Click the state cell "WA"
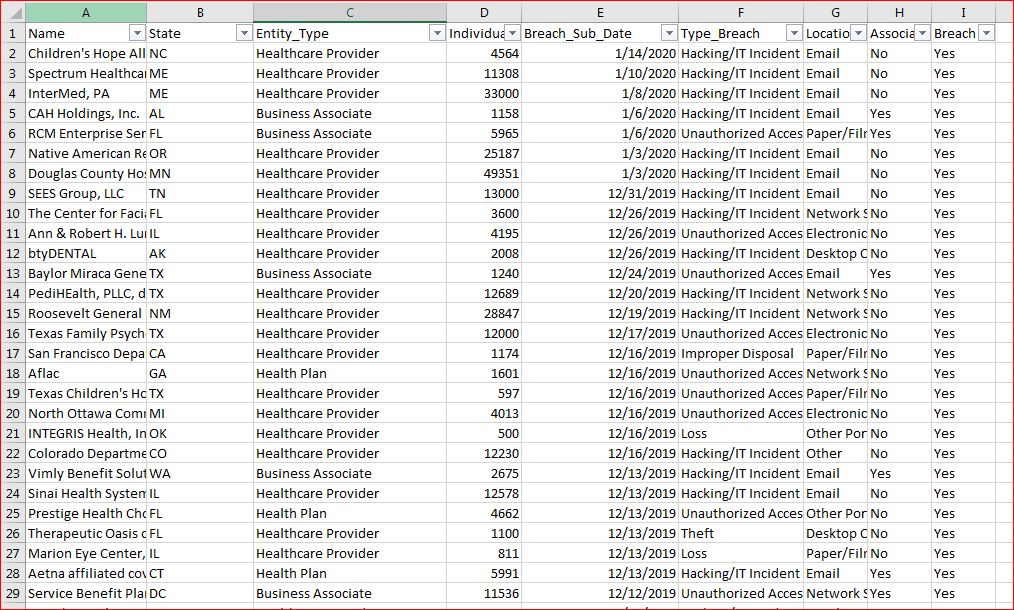 point(200,473)
